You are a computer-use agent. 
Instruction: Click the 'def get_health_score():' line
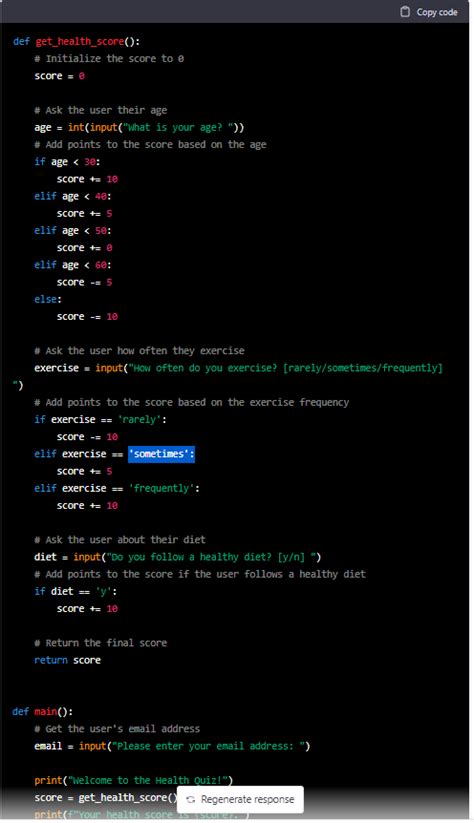(x=76, y=41)
